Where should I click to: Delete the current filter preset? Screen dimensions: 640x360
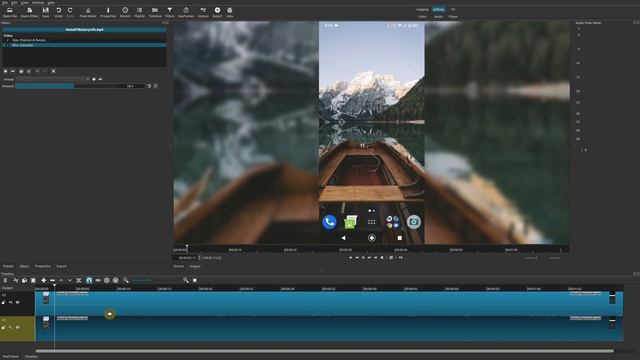tap(100, 79)
